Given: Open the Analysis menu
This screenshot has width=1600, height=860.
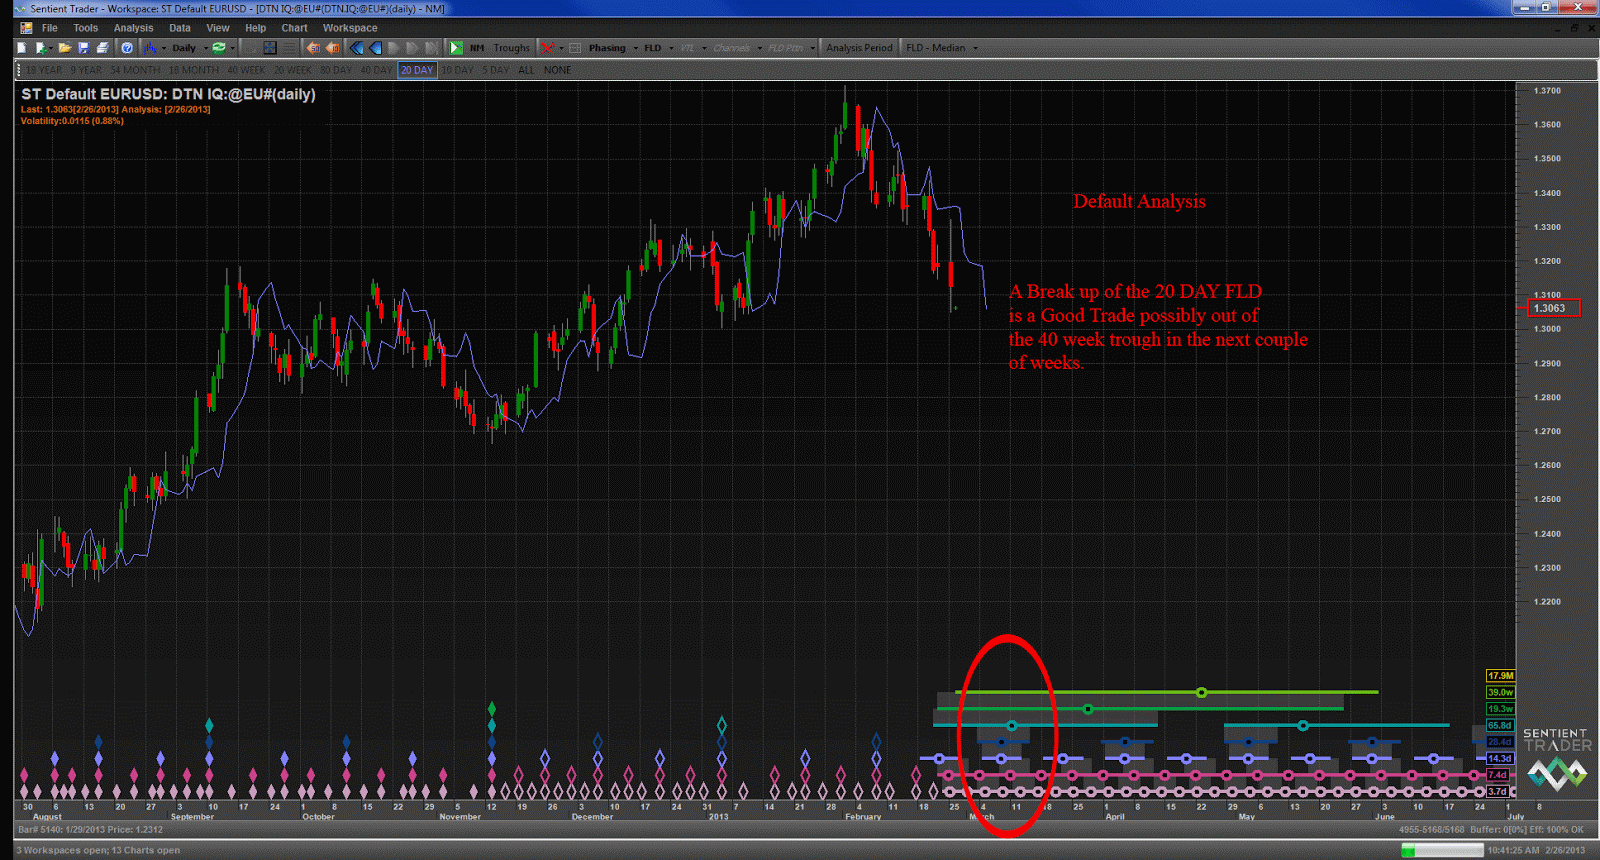Looking at the screenshot, I should [133, 28].
